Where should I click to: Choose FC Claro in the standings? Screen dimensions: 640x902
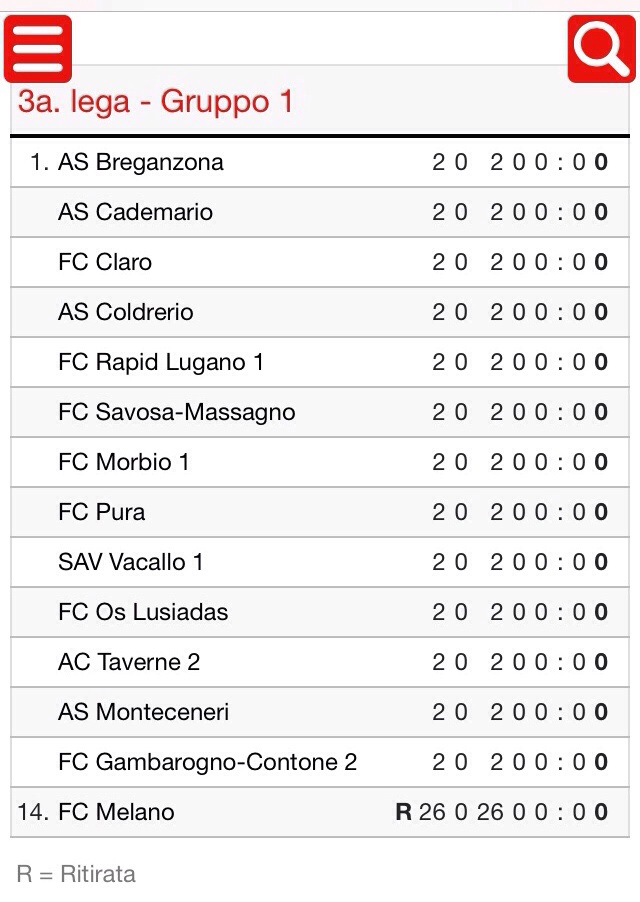tap(320, 262)
